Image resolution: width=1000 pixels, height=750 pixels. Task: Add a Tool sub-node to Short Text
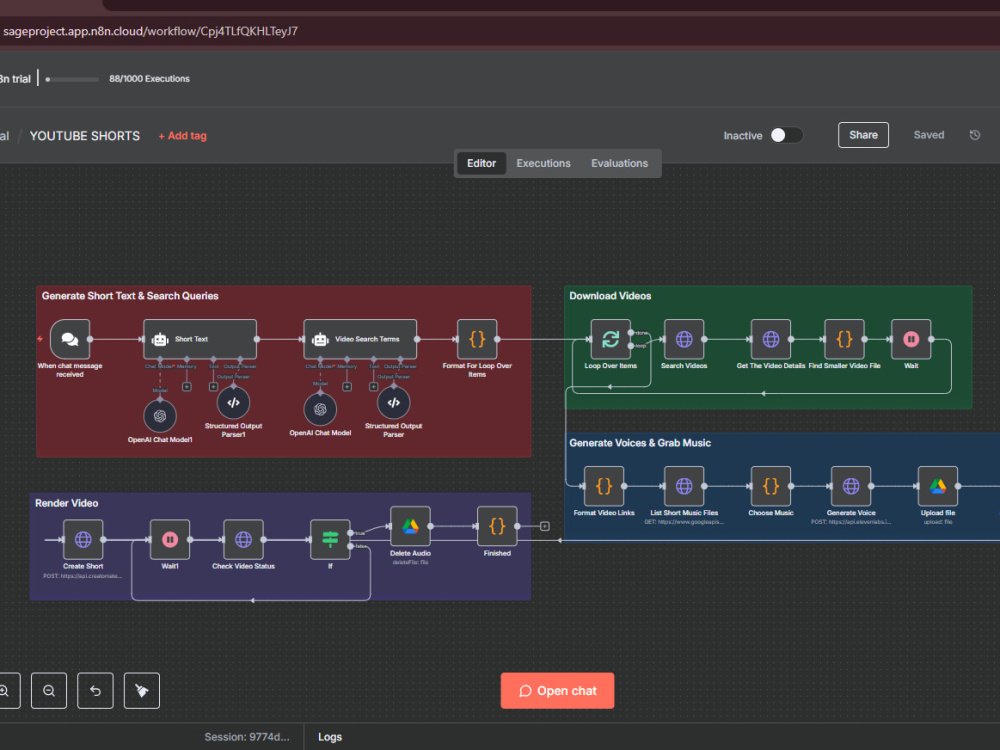tap(214, 386)
